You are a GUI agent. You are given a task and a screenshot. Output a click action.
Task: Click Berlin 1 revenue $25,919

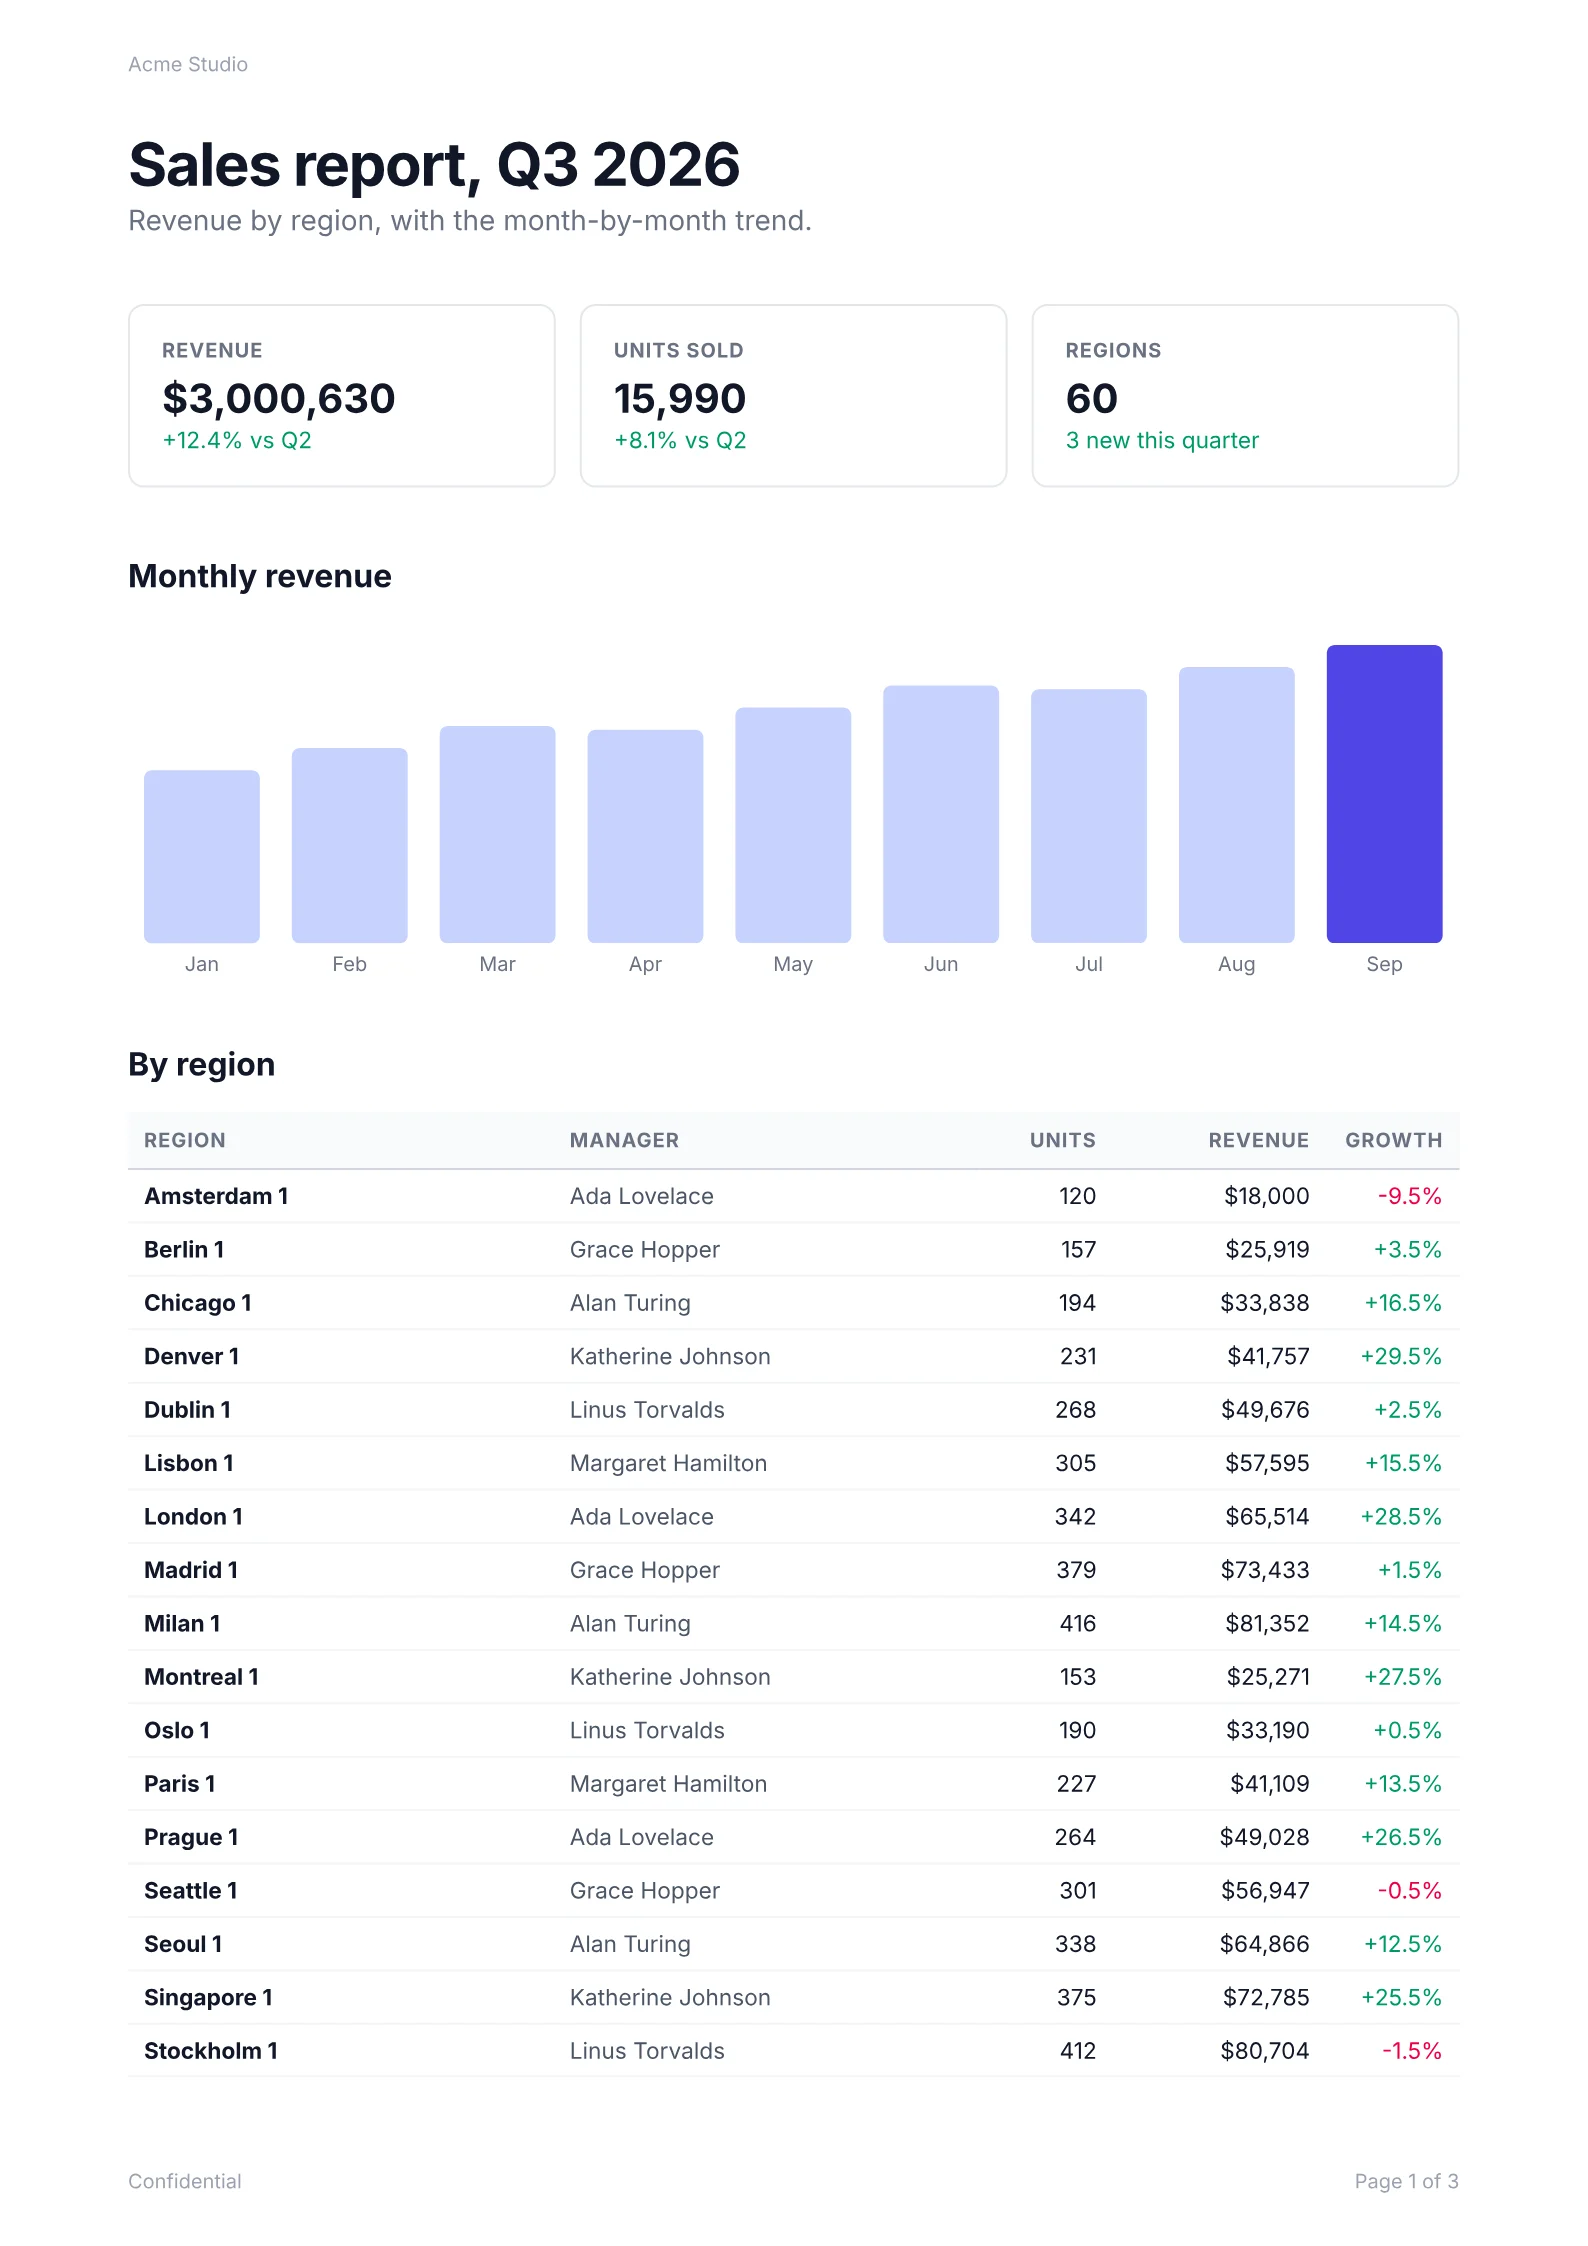coord(1268,1249)
